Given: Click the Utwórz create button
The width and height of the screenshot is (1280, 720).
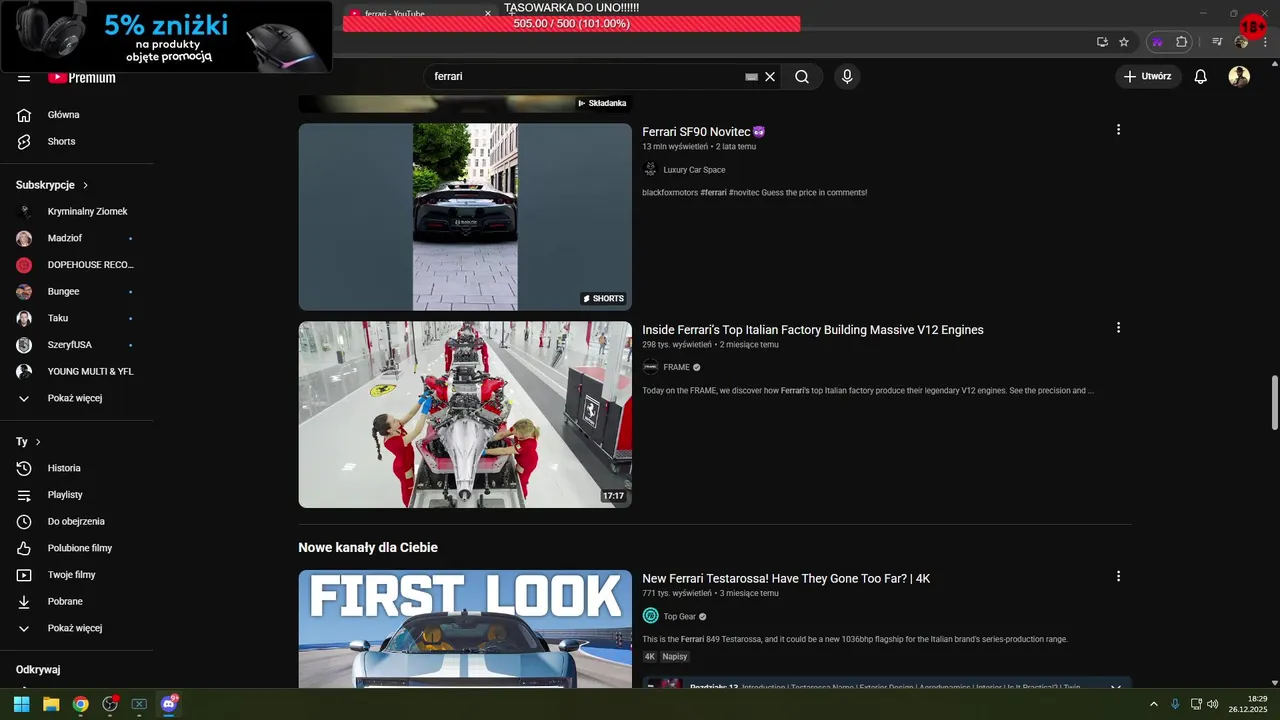Looking at the screenshot, I should [x=1148, y=77].
